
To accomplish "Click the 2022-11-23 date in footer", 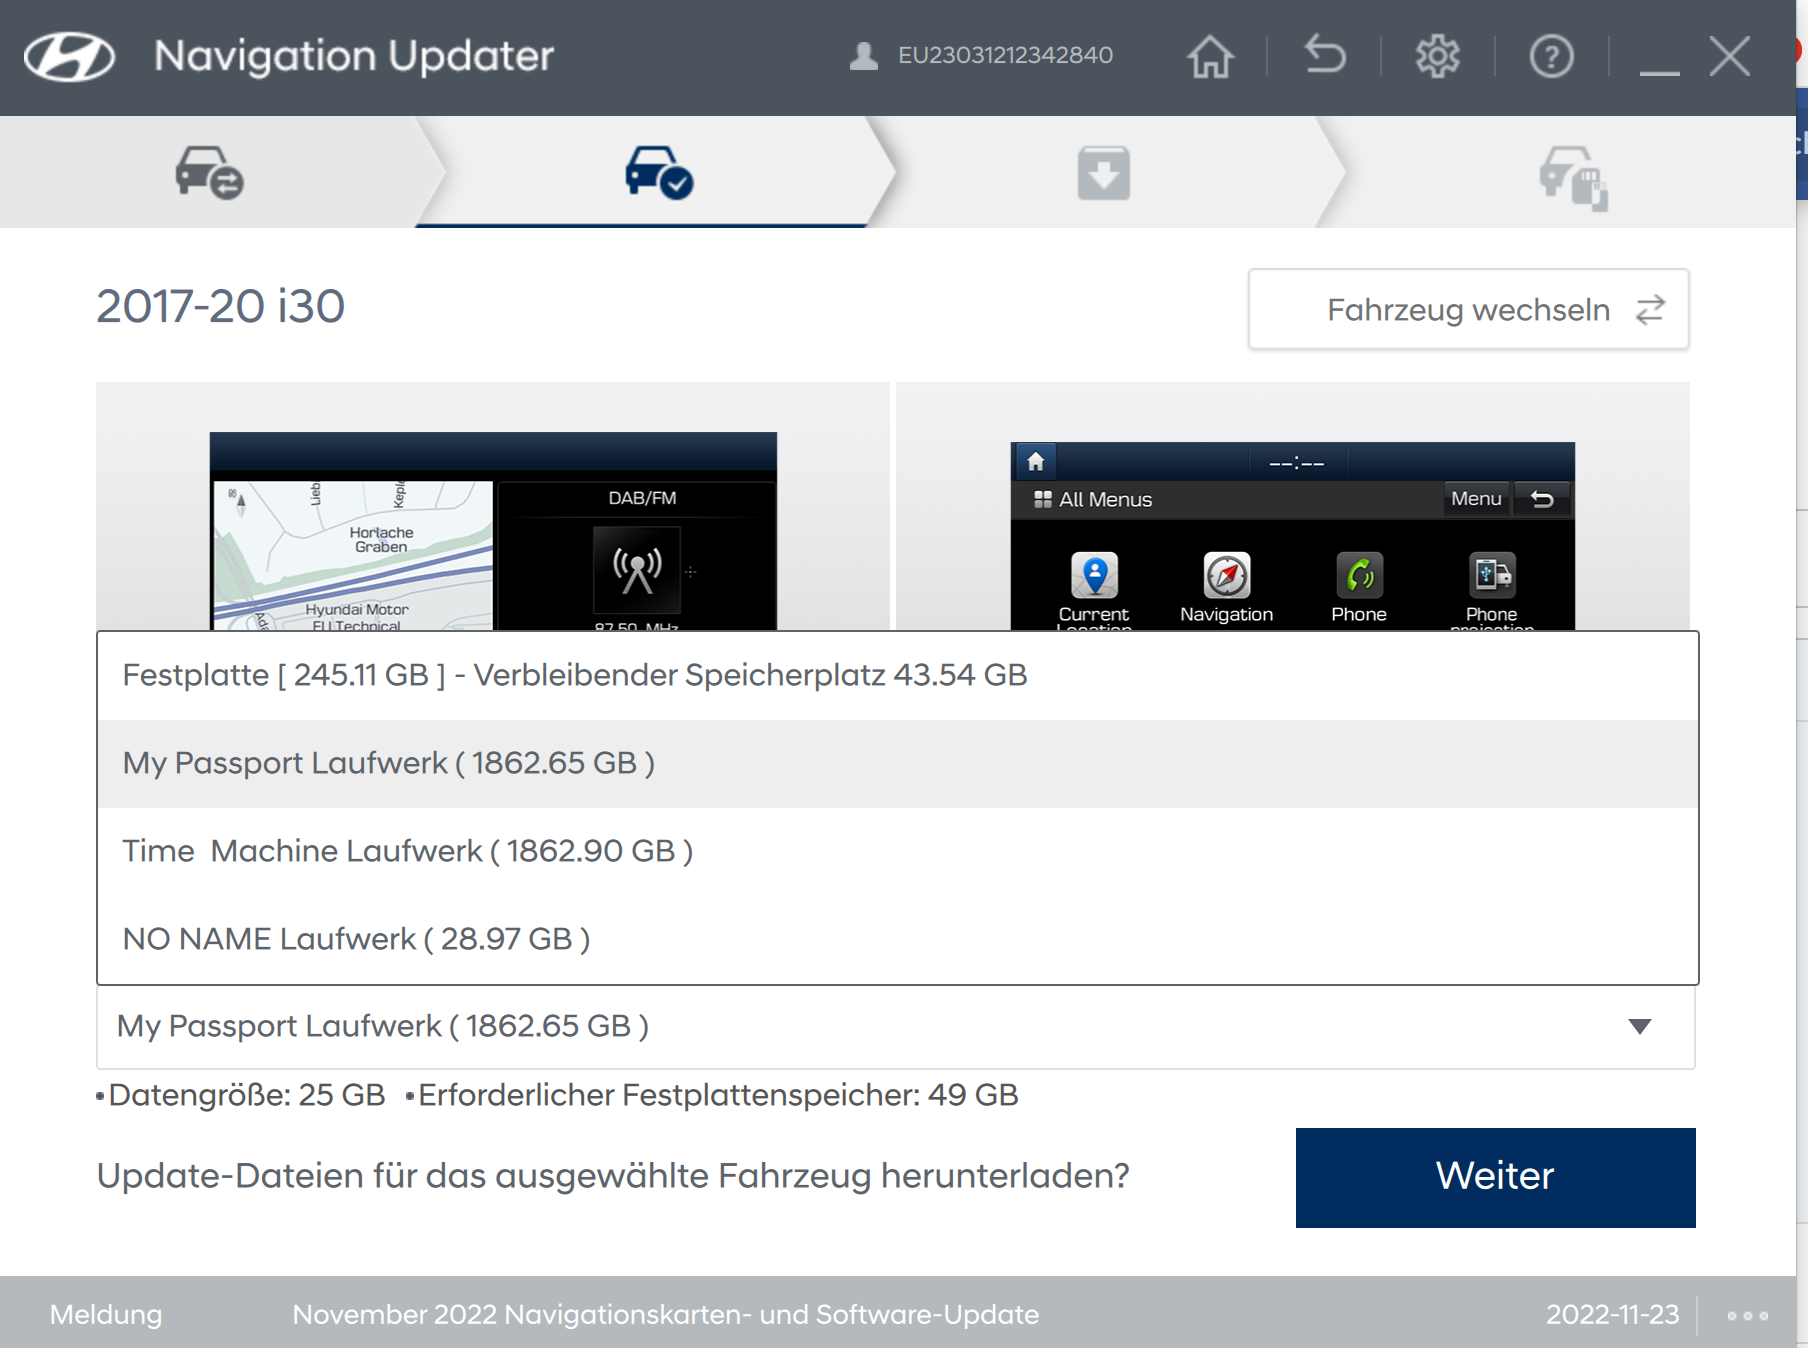I will (1612, 1314).
